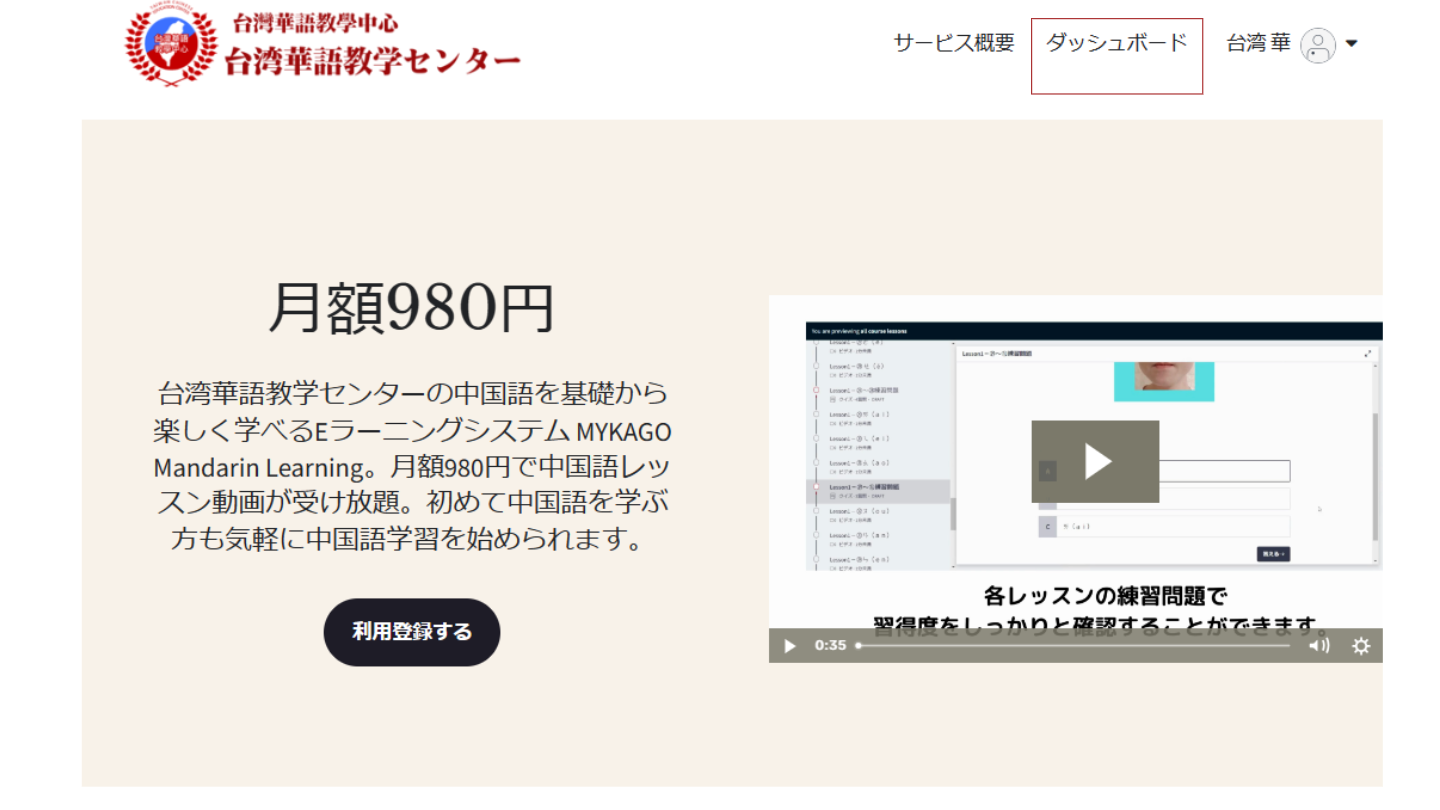Click the MYKAGO Mandarin Learning description paragraph
Image resolution: width=1440 pixels, height=810 pixels.
click(411, 465)
